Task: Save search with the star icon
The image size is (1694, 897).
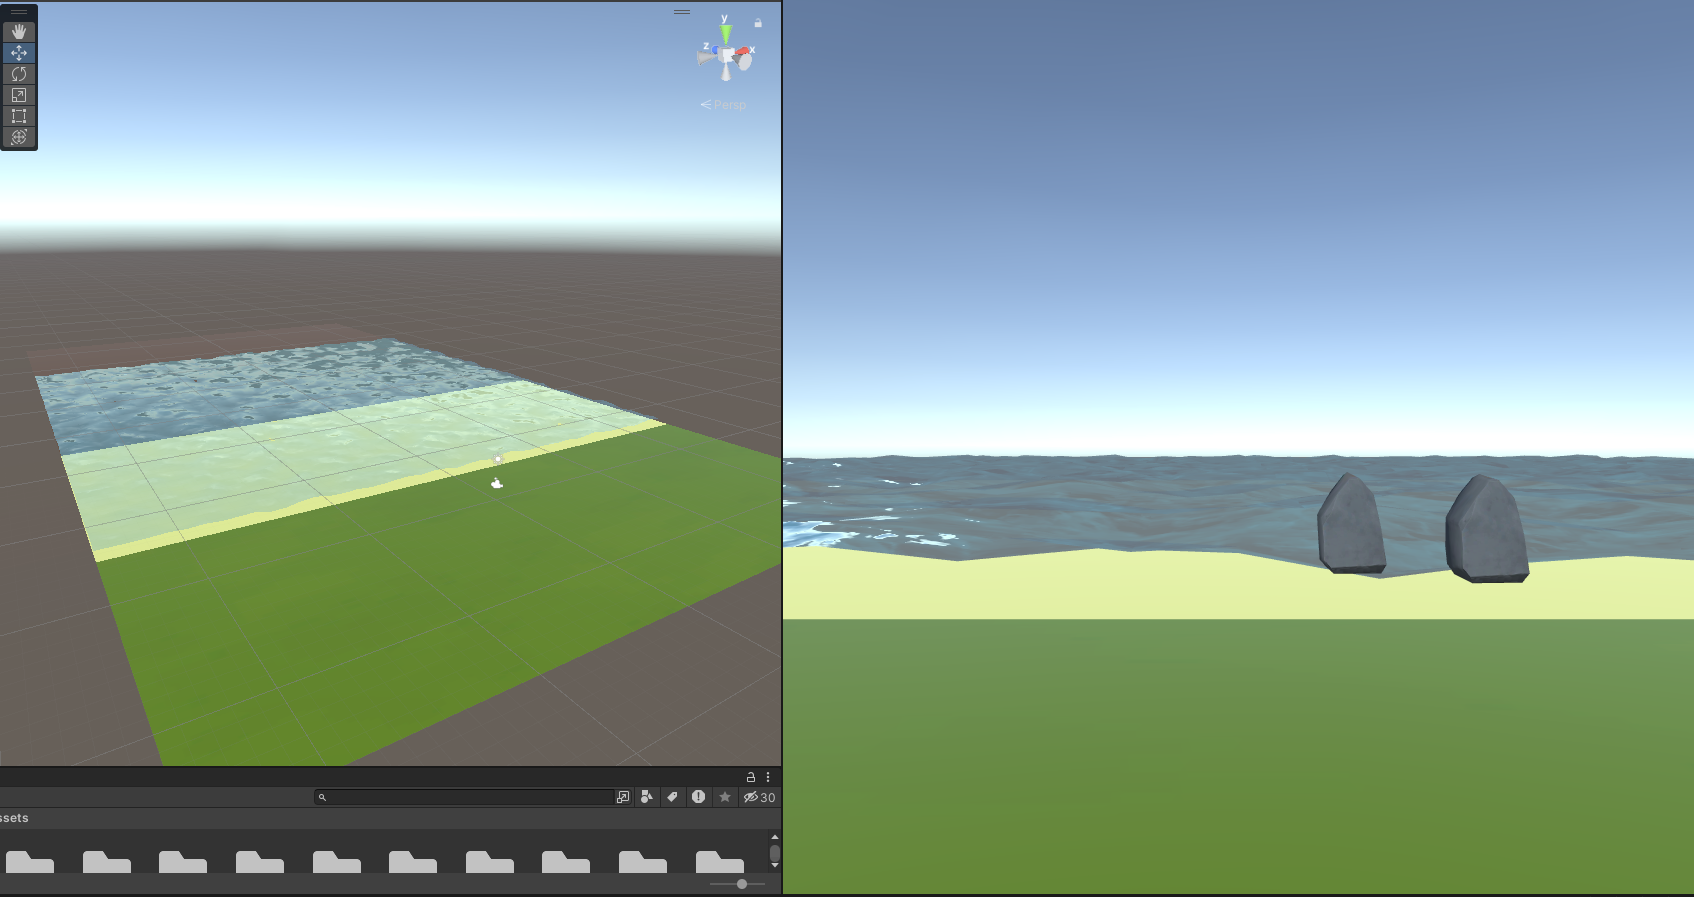Action: pyautogui.click(x=725, y=797)
